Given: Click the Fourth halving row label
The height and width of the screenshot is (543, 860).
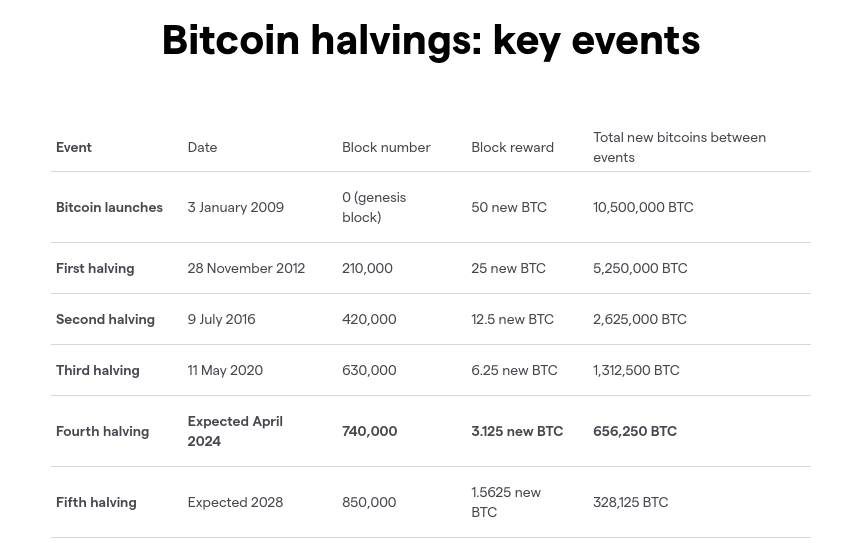Looking at the screenshot, I should (x=102, y=431).
